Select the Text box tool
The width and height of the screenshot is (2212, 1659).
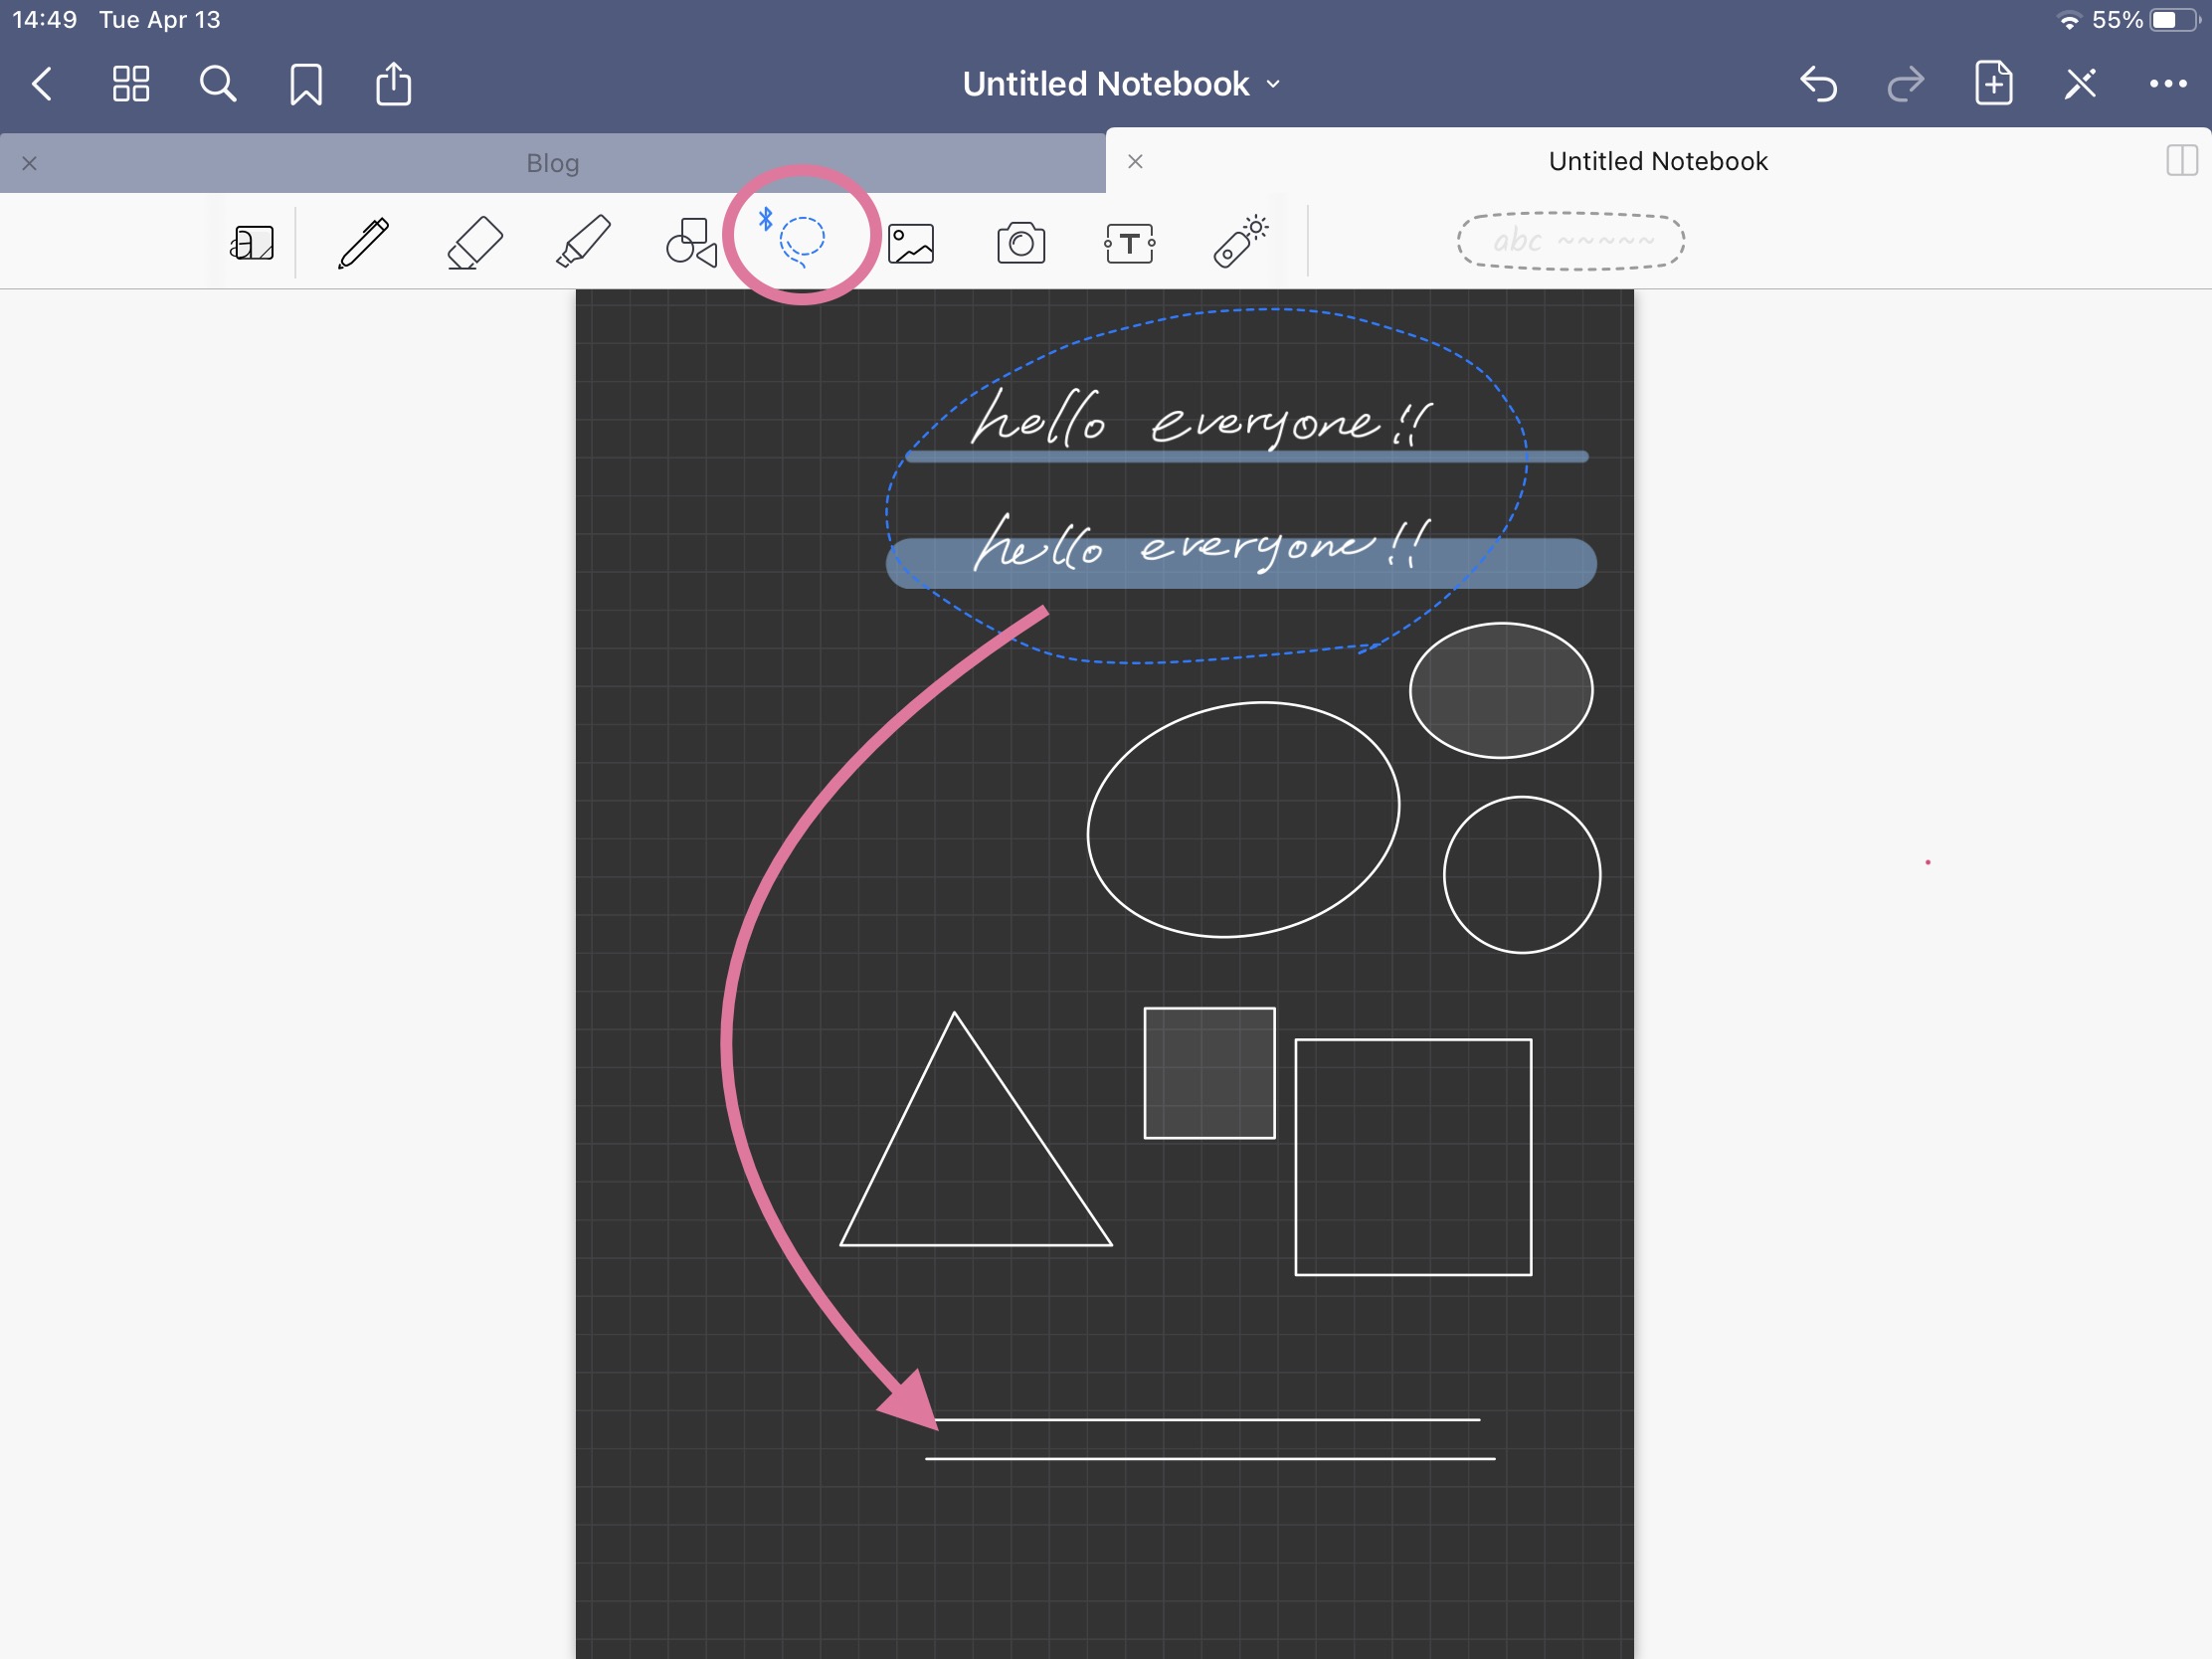point(1130,243)
